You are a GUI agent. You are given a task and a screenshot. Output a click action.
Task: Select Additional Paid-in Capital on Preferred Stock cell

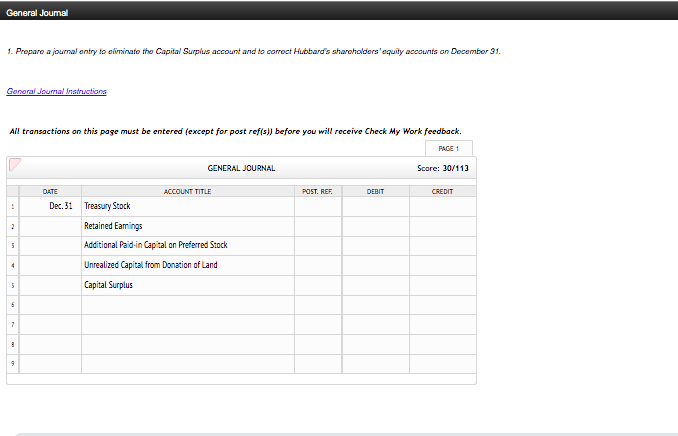click(188, 246)
